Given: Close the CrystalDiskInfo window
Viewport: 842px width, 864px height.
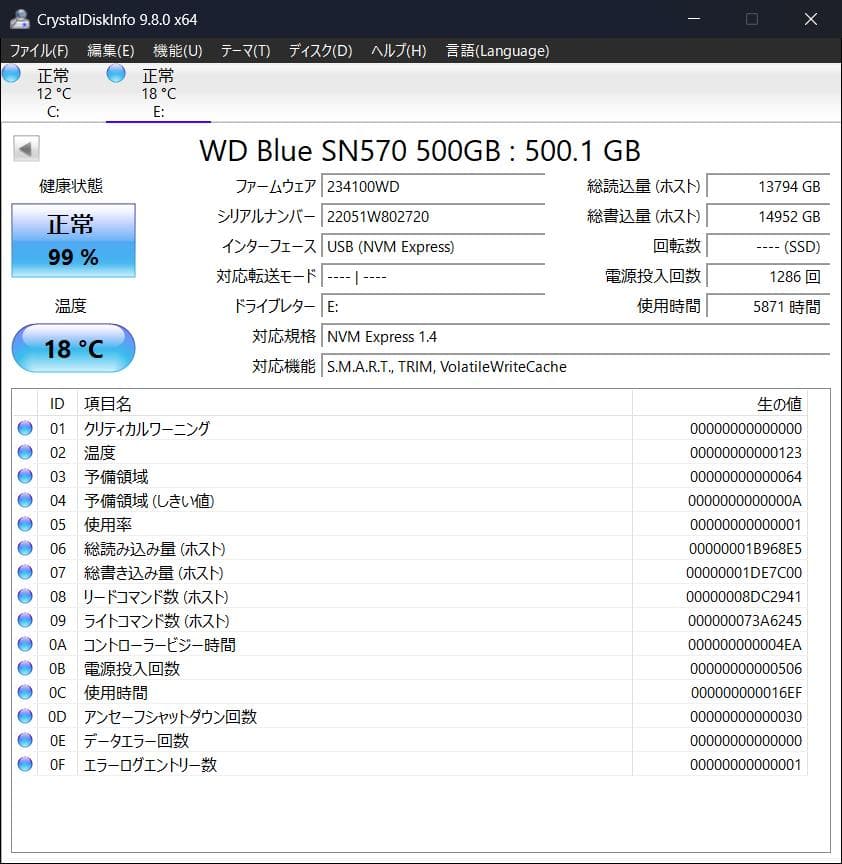Looking at the screenshot, I should pyautogui.click(x=811, y=19).
